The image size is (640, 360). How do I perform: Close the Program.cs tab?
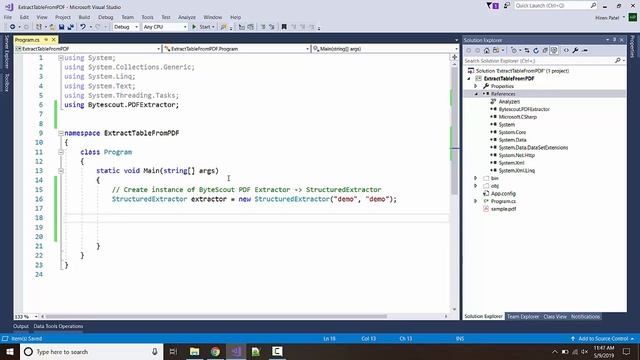pos(53,40)
